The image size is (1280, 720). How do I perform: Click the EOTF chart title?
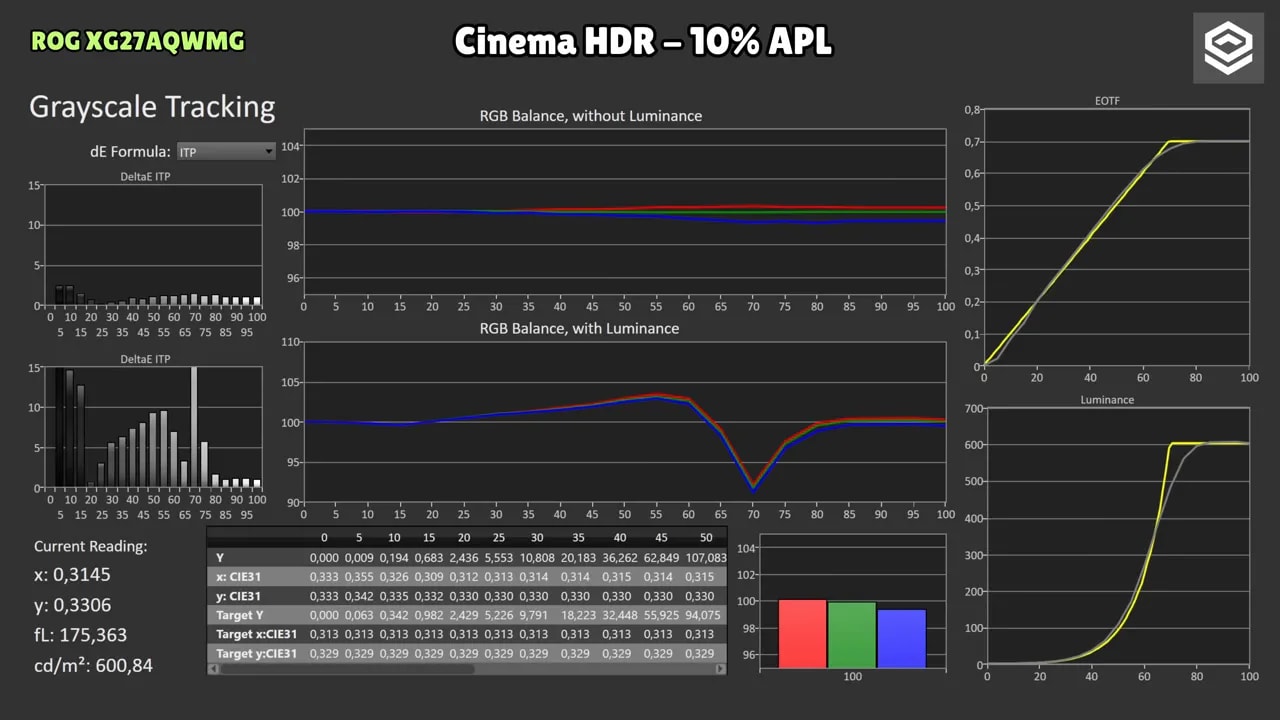(x=1107, y=101)
